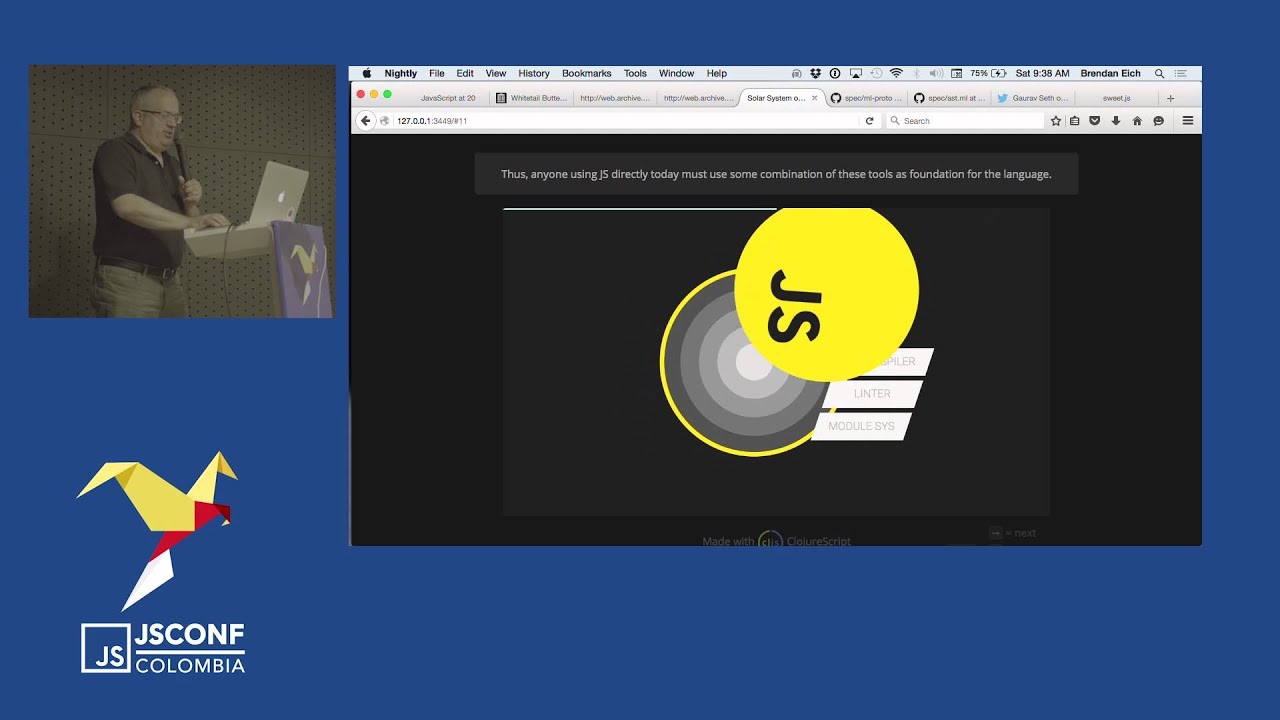Open the AirPlay display menu icon
This screenshot has width=1280, height=720.
856,73
